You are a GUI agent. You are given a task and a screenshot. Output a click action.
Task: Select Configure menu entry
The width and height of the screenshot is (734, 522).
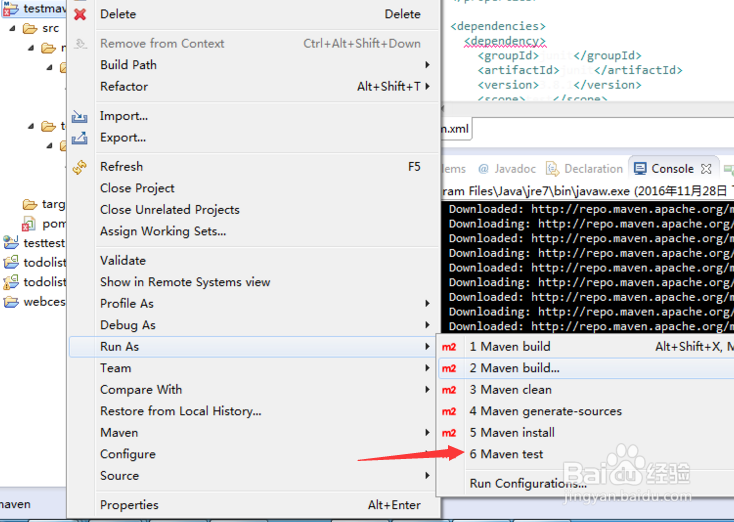[x=253, y=454]
